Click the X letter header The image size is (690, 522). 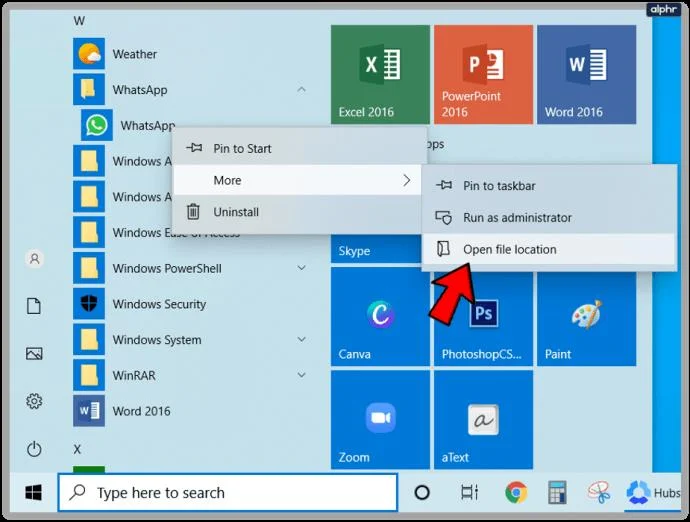77,449
